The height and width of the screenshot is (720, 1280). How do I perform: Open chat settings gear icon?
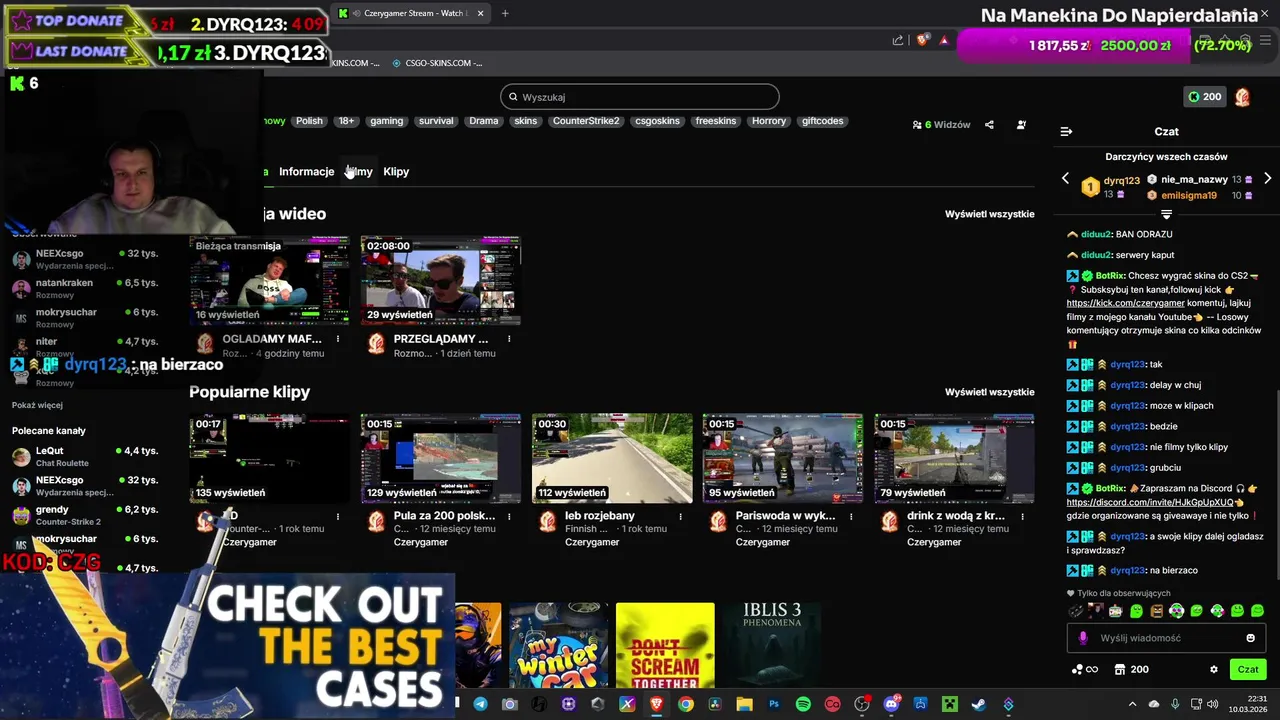point(1214,669)
